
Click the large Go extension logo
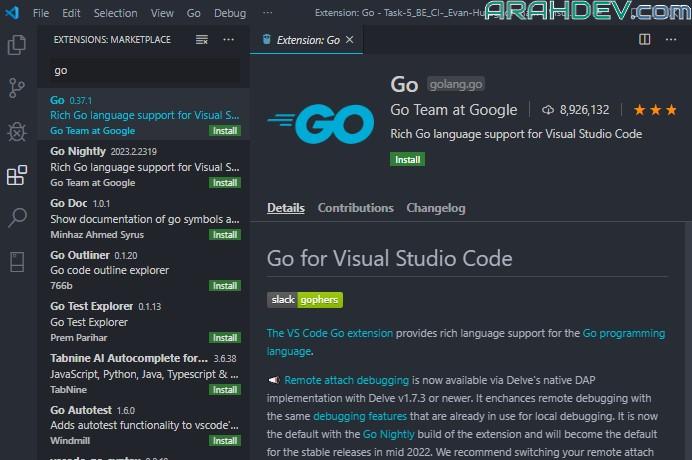(x=307, y=123)
